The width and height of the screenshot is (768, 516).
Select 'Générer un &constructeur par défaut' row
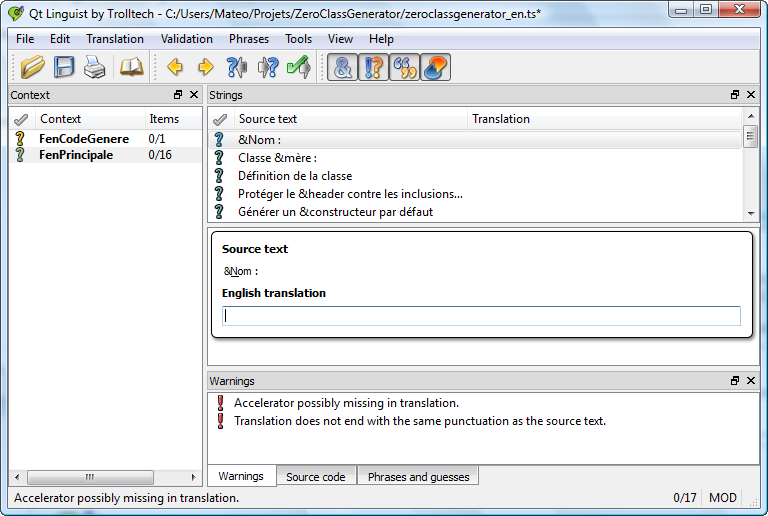(475, 212)
